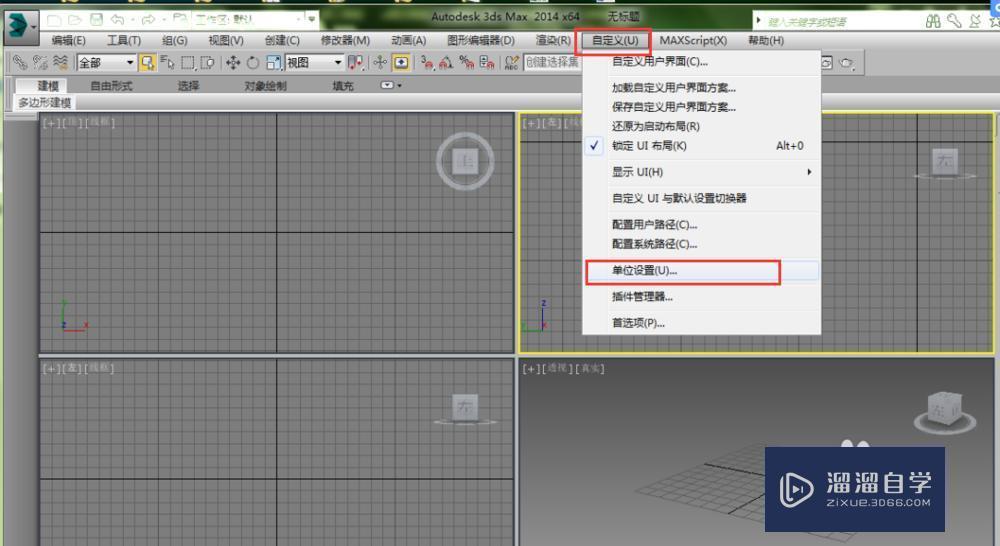Image resolution: width=1000 pixels, height=546 pixels.
Task: Open the MAXScript(X) menu
Action: point(693,40)
